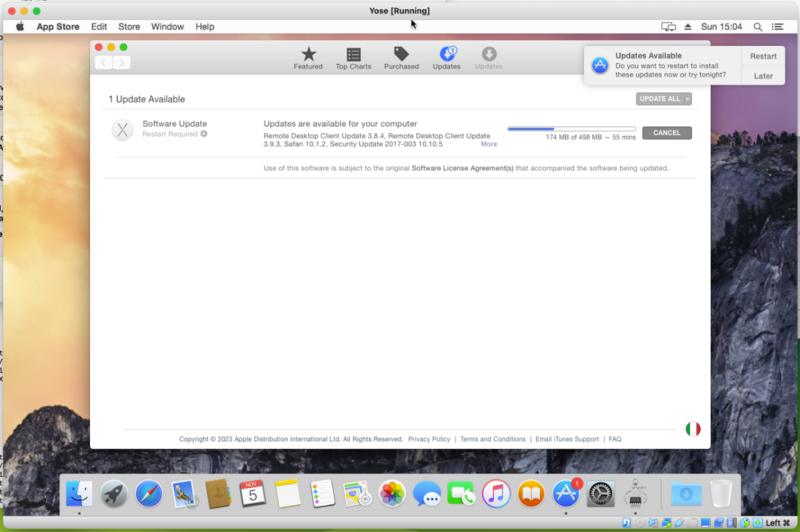The width and height of the screenshot is (800, 532).
Task: Open the Window menu
Action: pos(167,27)
